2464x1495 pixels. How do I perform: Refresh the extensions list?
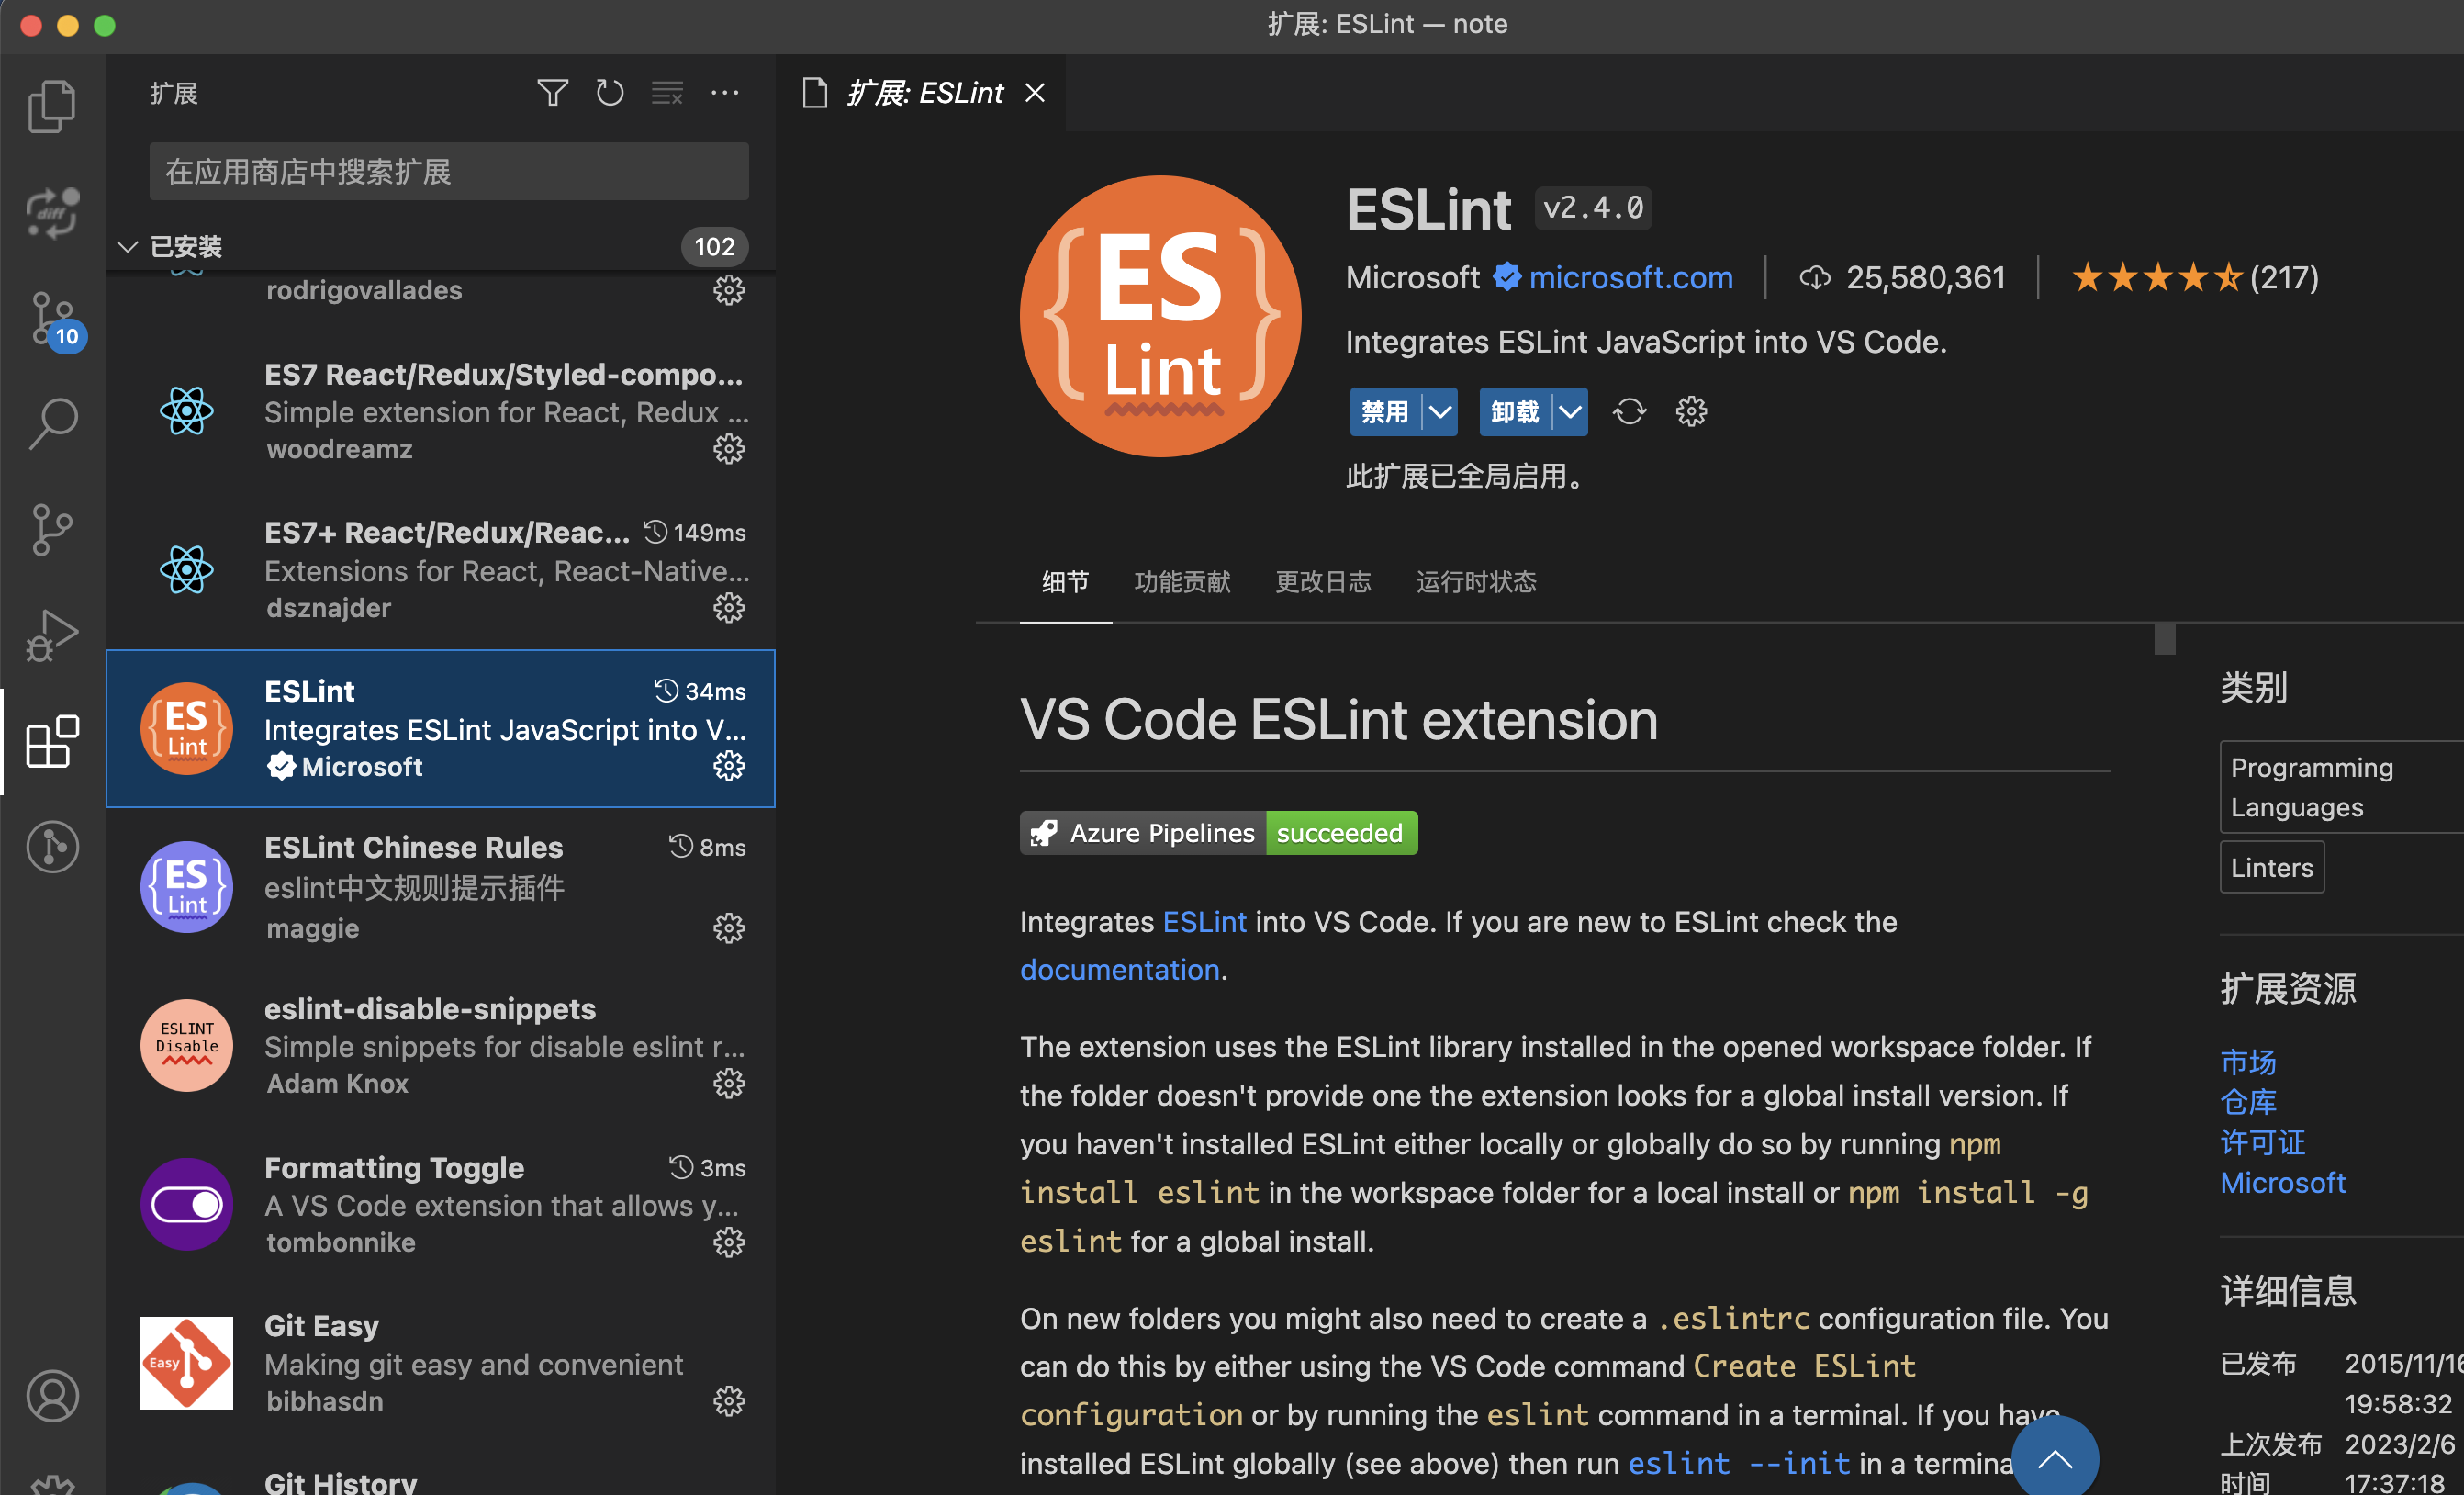pos(610,93)
